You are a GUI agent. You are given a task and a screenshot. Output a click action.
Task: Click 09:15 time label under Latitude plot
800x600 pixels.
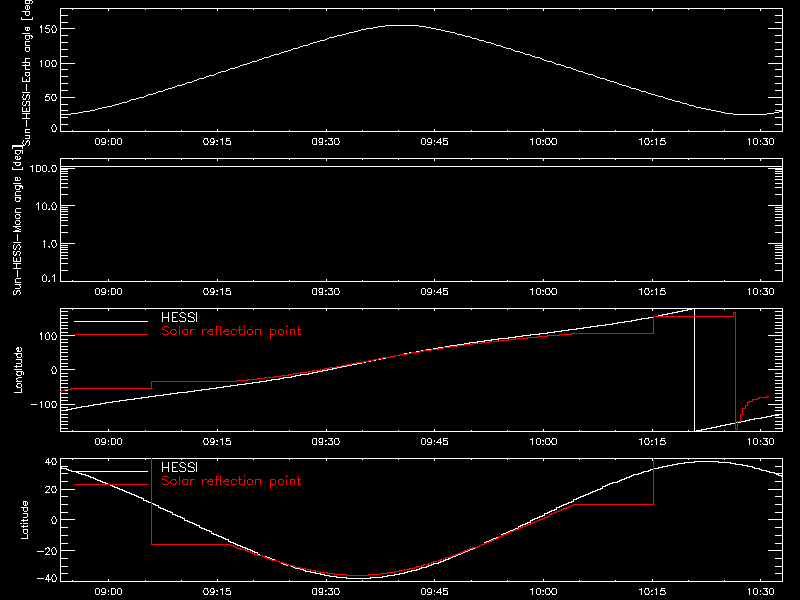[217, 592]
